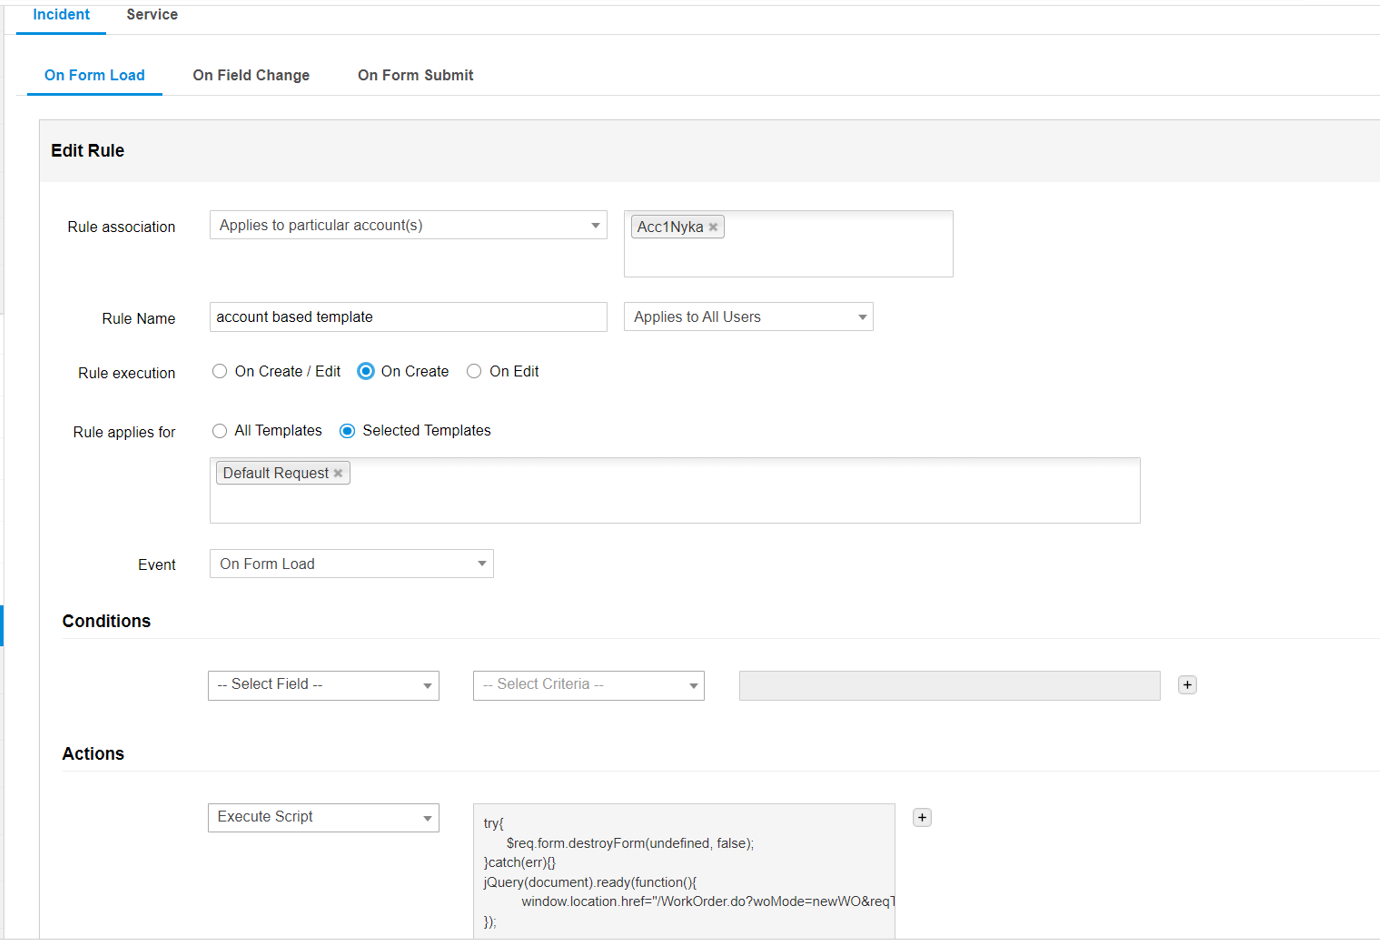Open the Event dropdown
1380x941 pixels.
click(x=351, y=564)
